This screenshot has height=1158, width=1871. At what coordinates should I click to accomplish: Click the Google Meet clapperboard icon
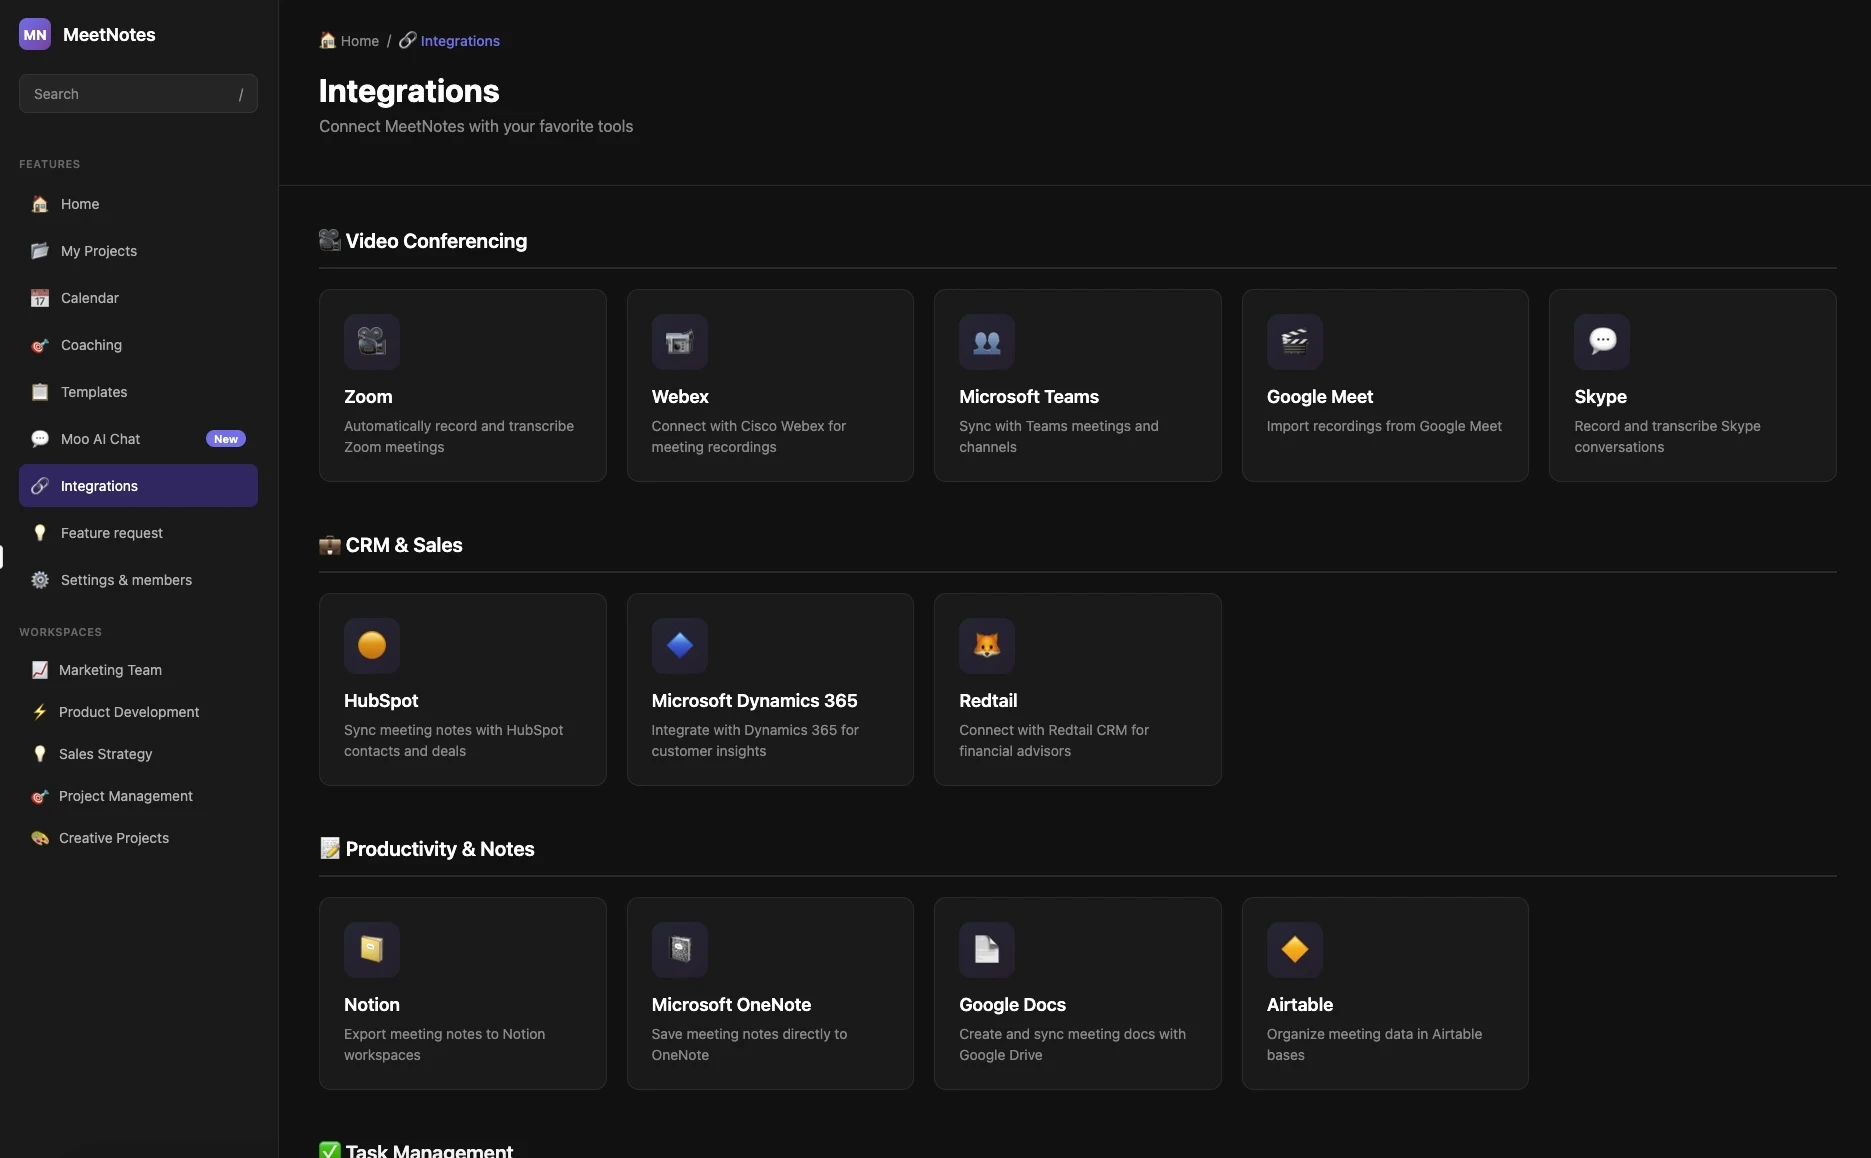coord(1295,342)
